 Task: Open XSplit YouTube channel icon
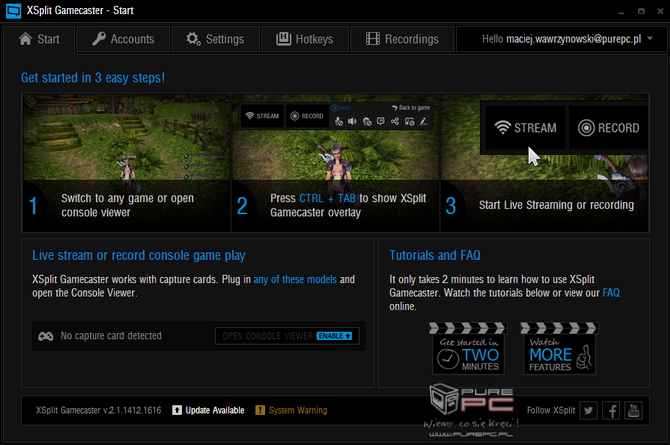pyautogui.click(x=633, y=411)
